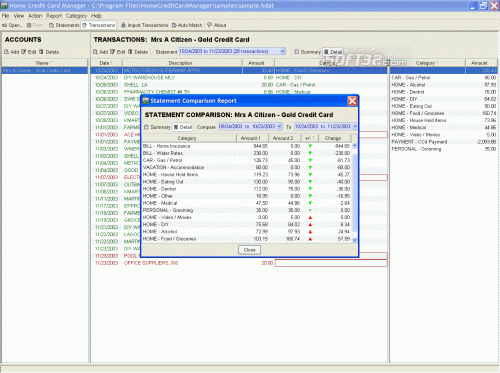Edit the transaction in Transactions panel

tap(118, 52)
